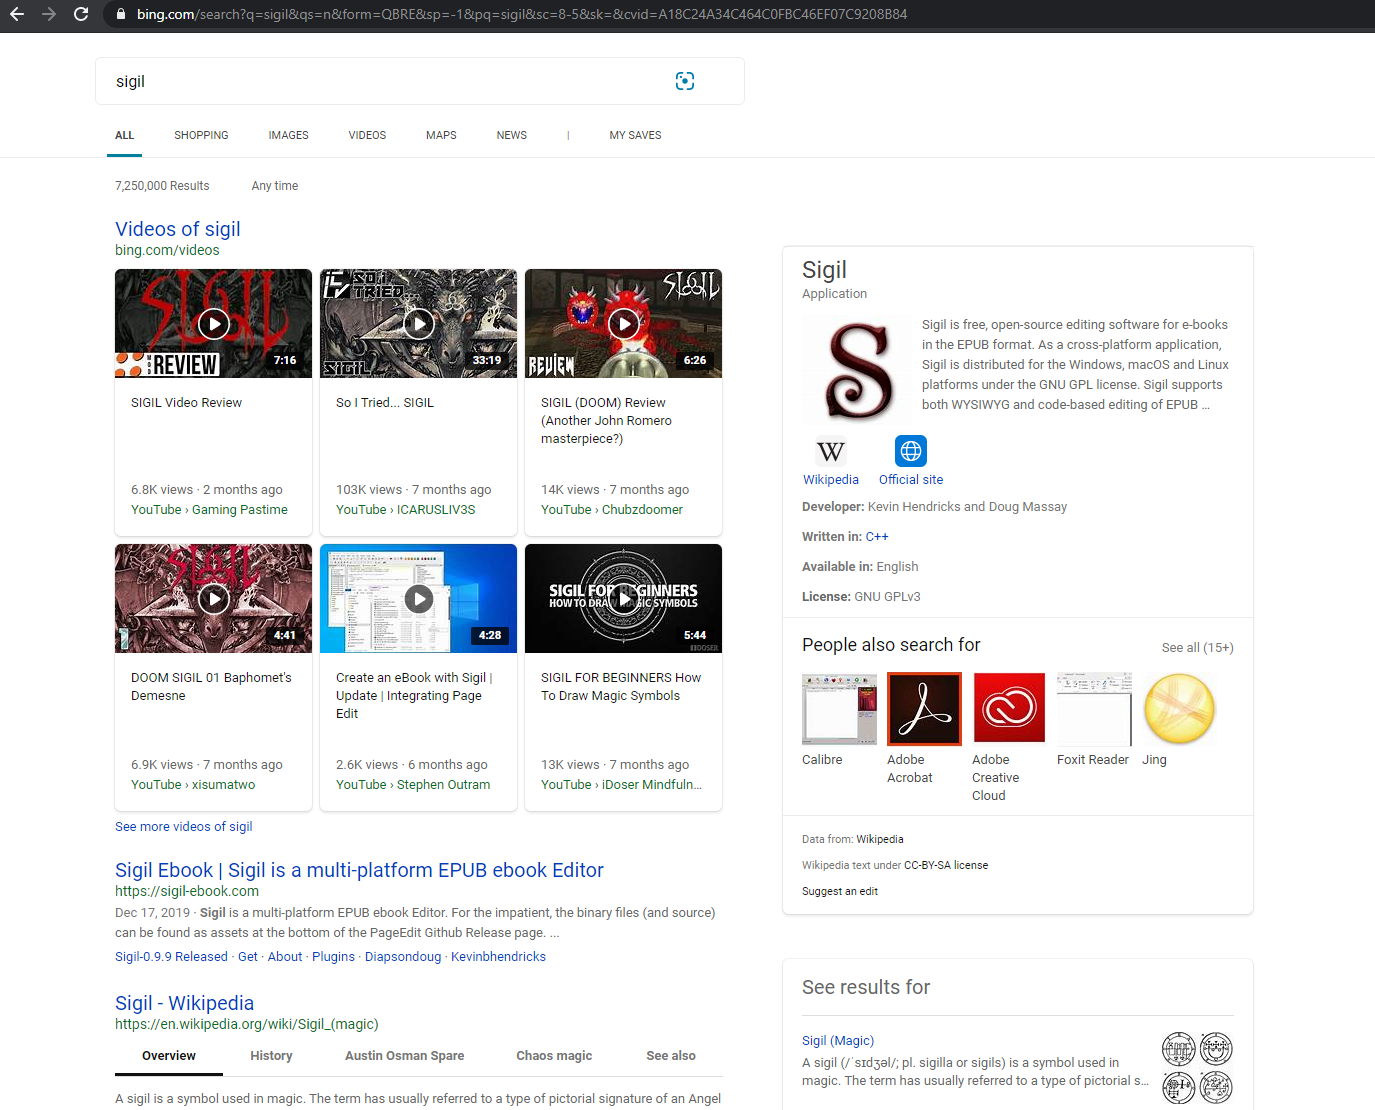Open the Sigil - Wikipedia result title
Image resolution: width=1375 pixels, height=1110 pixels.
[184, 1003]
